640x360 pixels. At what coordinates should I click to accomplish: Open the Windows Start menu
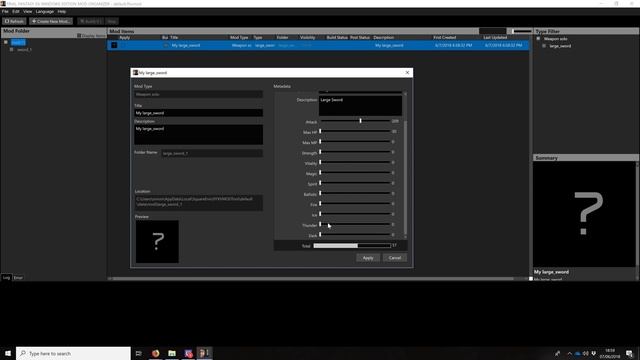tap(8, 353)
